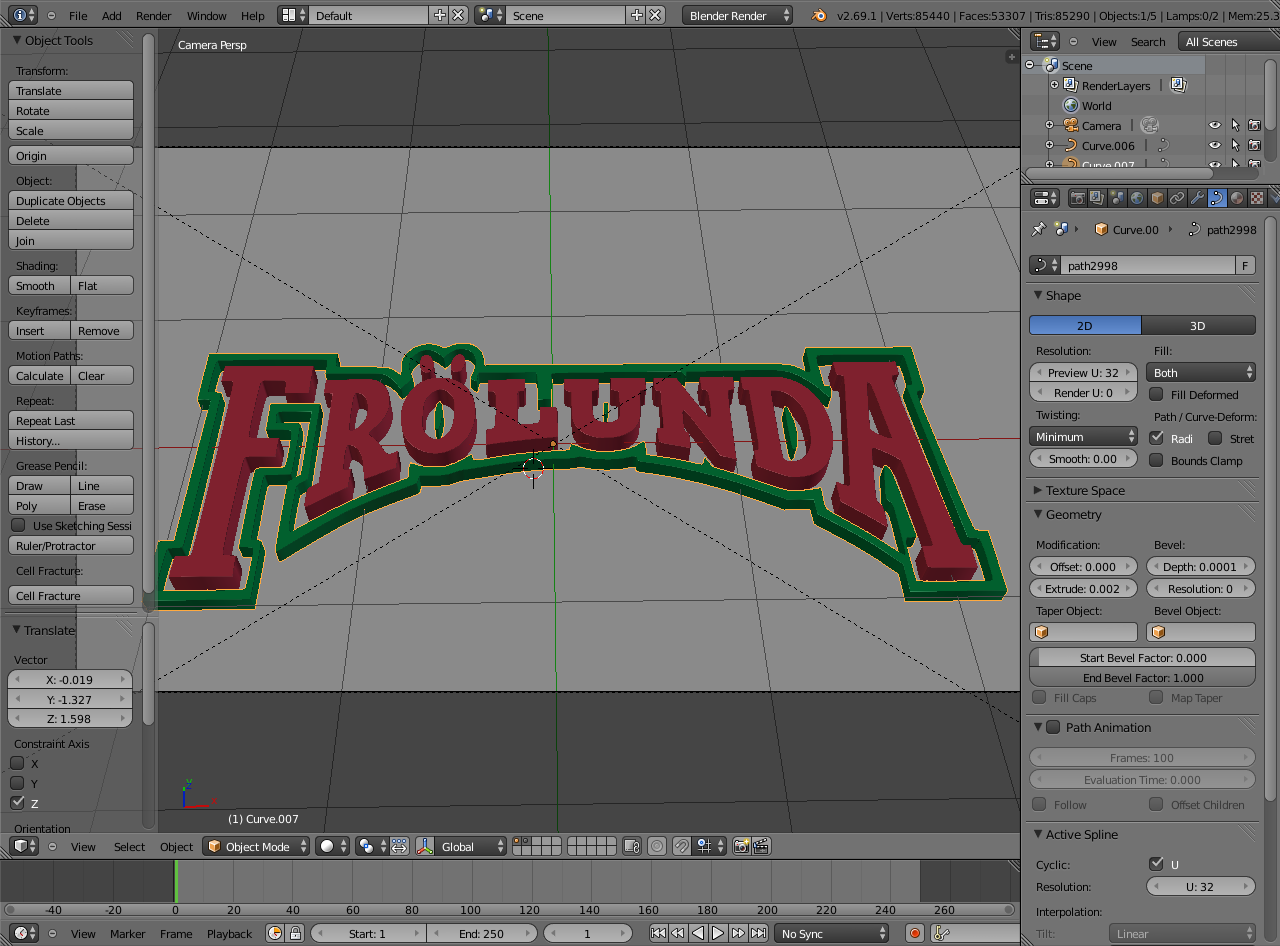Open the Scene properties tab icon
1280x946 pixels.
point(1117,198)
